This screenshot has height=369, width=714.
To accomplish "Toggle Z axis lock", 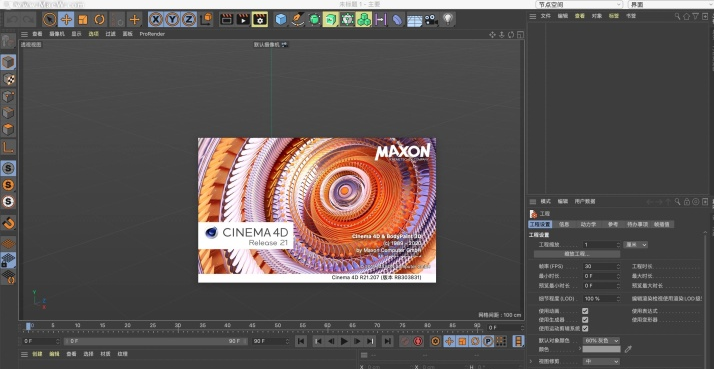I will [189, 20].
